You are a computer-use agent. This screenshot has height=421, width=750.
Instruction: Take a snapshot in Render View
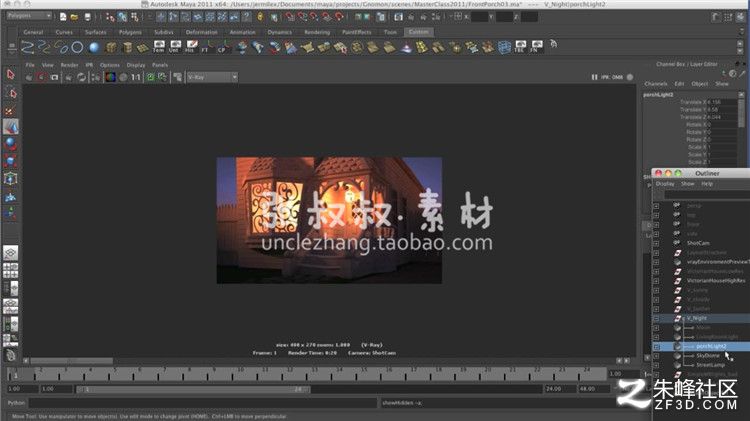tap(55, 77)
